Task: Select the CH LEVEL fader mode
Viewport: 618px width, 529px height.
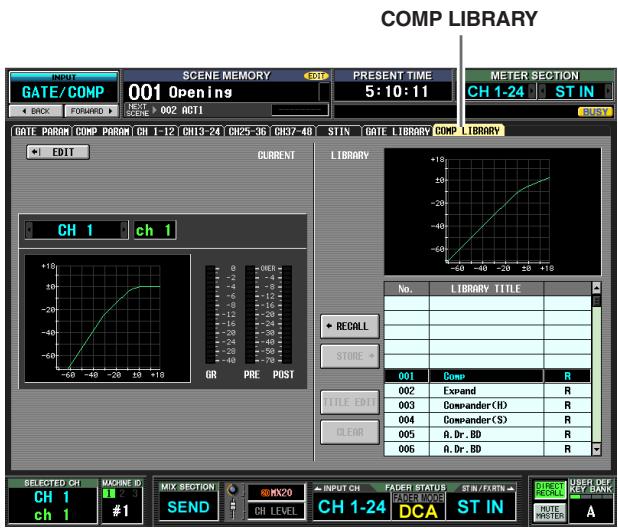Action: 276,511
